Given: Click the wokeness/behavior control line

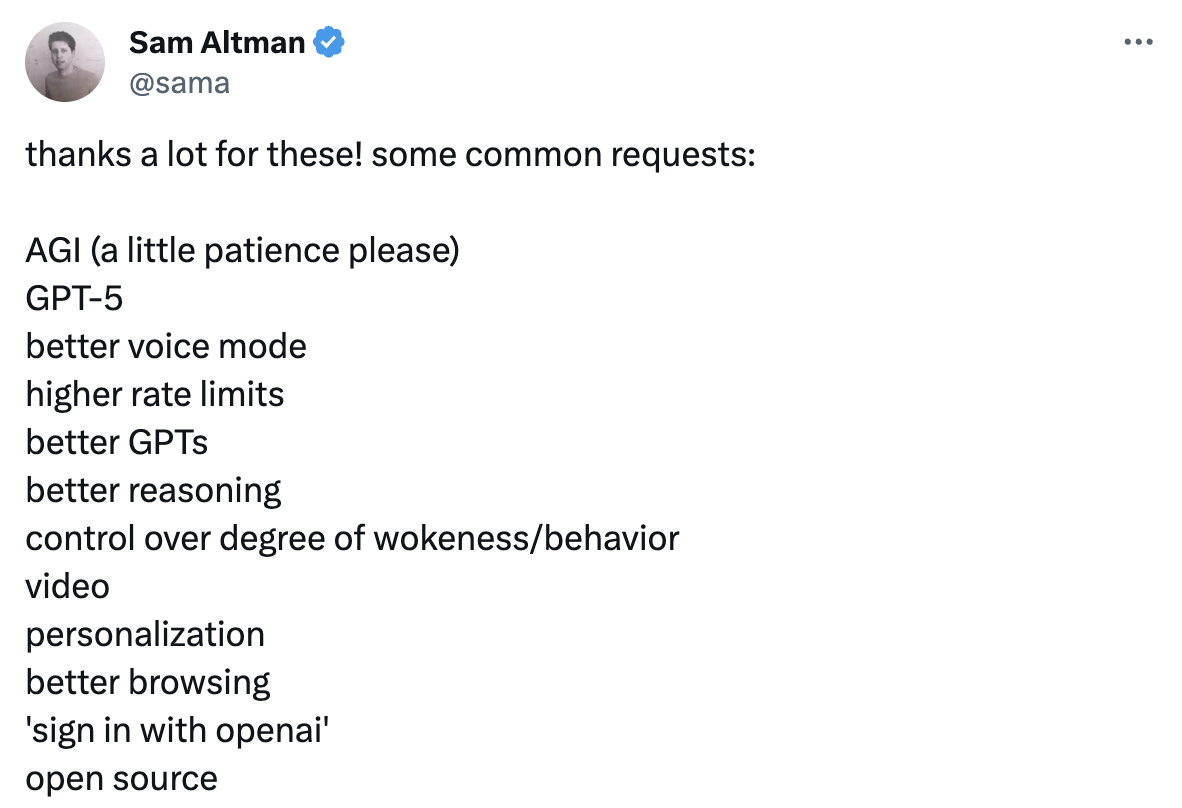Looking at the screenshot, I should pos(353,538).
